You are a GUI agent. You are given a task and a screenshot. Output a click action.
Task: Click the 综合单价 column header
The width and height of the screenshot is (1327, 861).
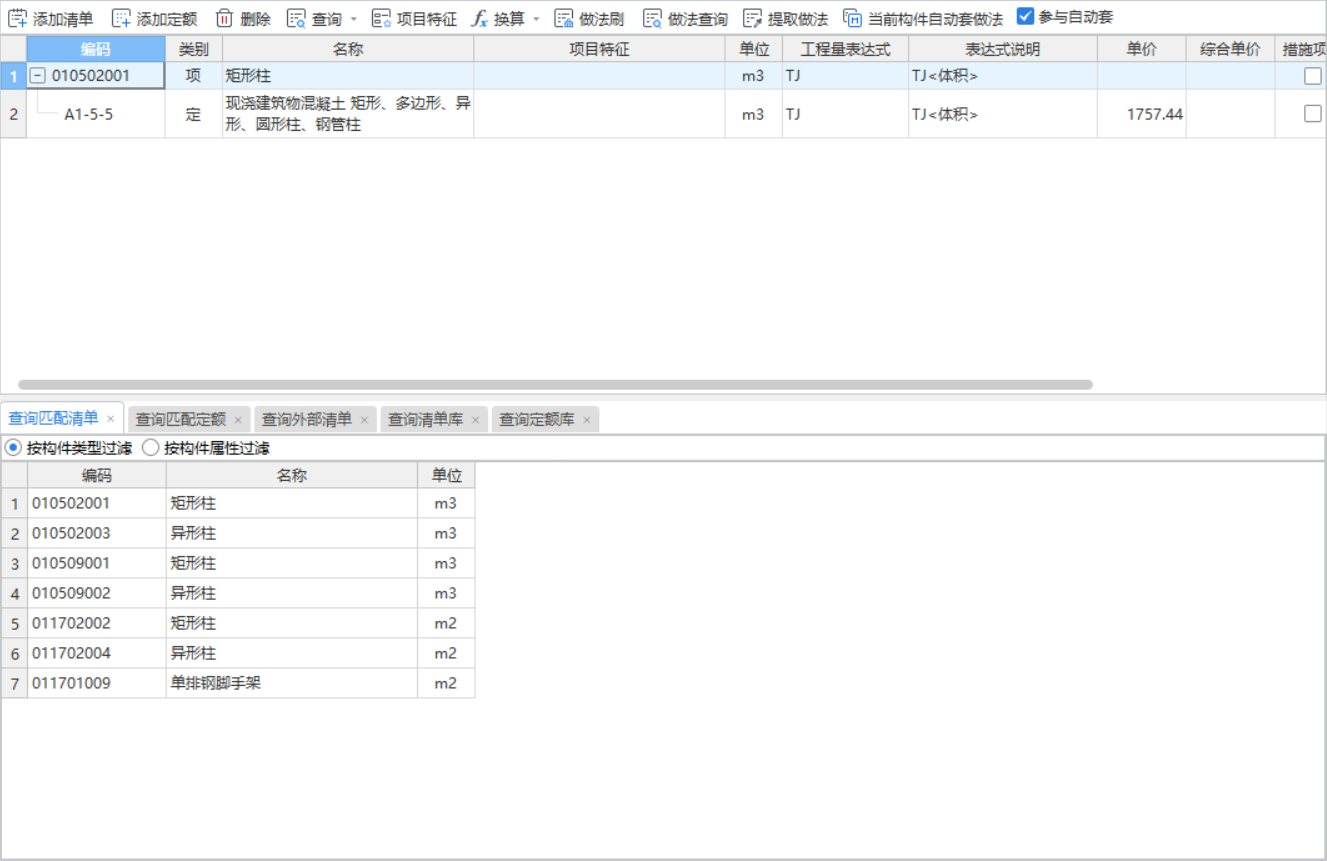pyautogui.click(x=1230, y=49)
